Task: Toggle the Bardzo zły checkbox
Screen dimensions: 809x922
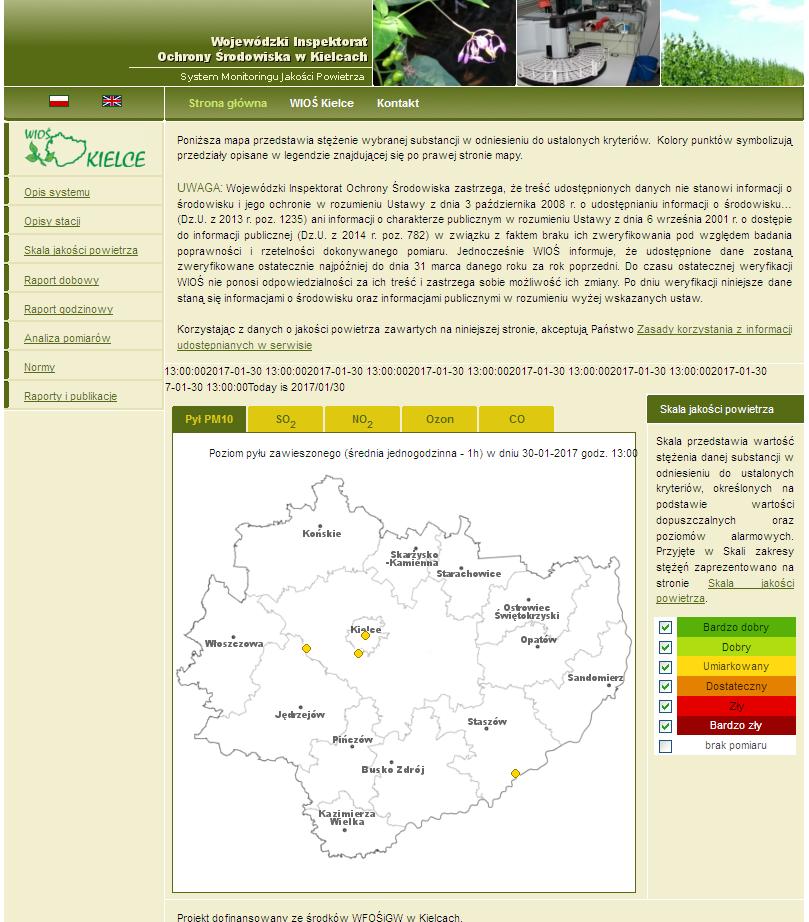Action: pyautogui.click(x=665, y=726)
